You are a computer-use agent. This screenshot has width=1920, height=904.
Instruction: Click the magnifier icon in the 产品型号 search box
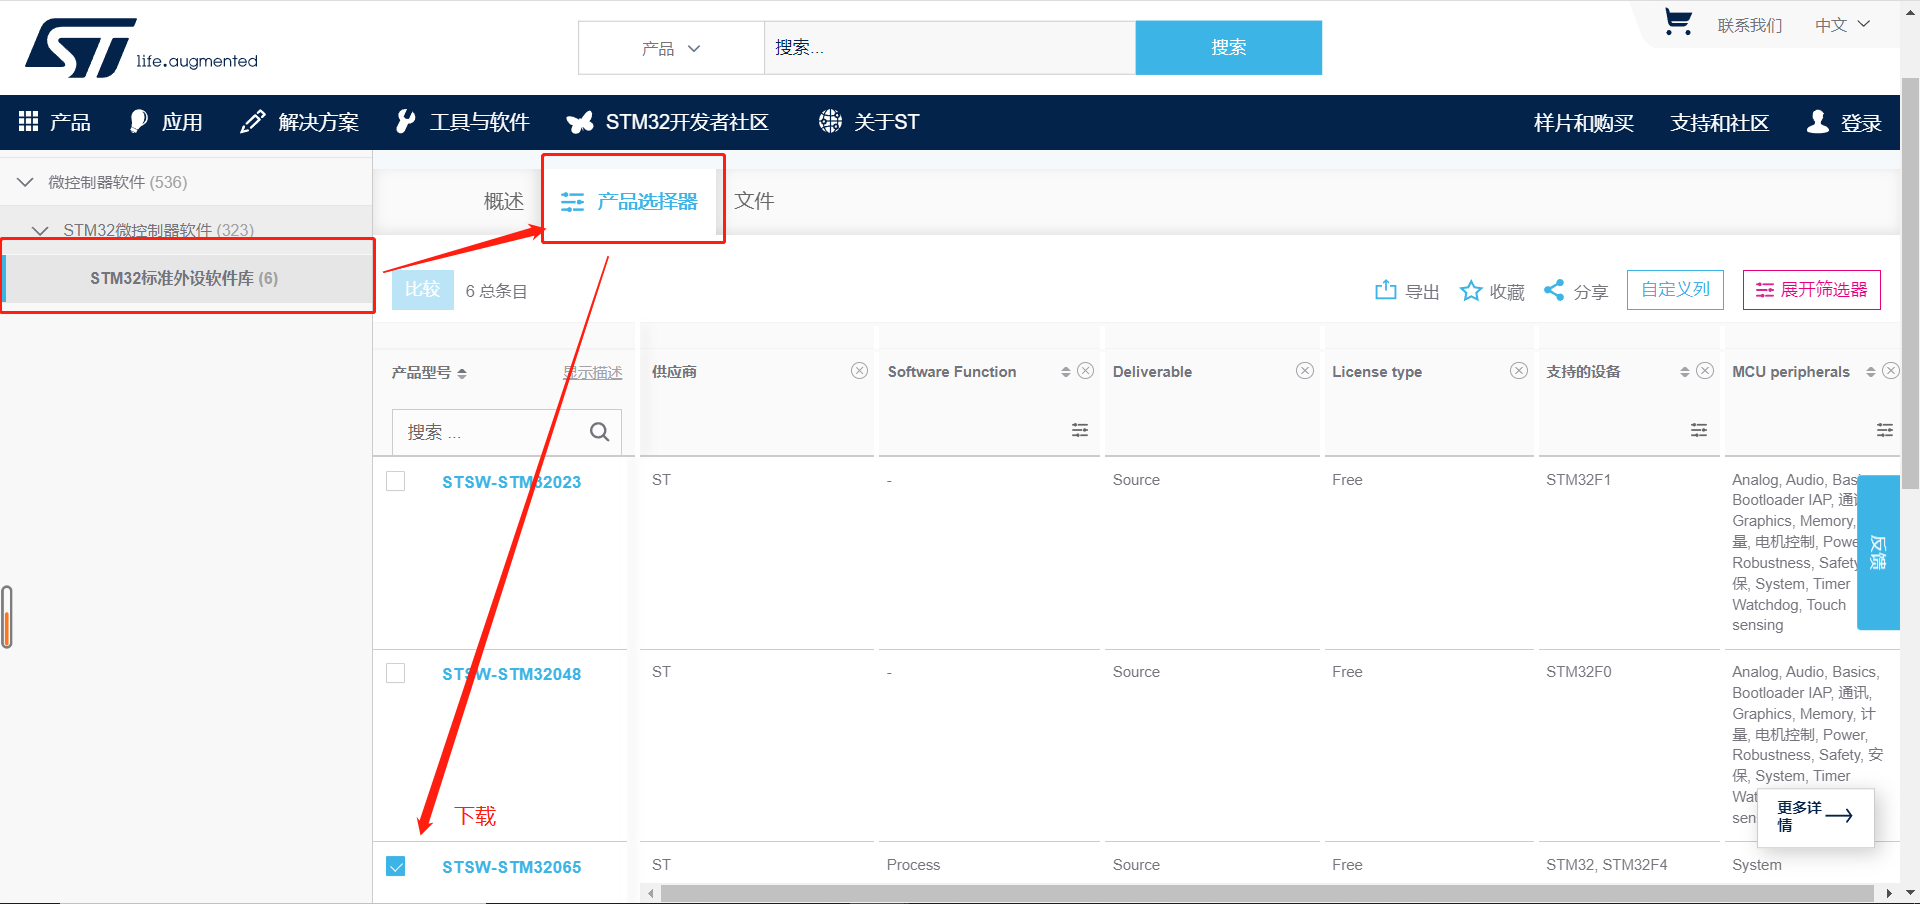pyautogui.click(x=600, y=432)
